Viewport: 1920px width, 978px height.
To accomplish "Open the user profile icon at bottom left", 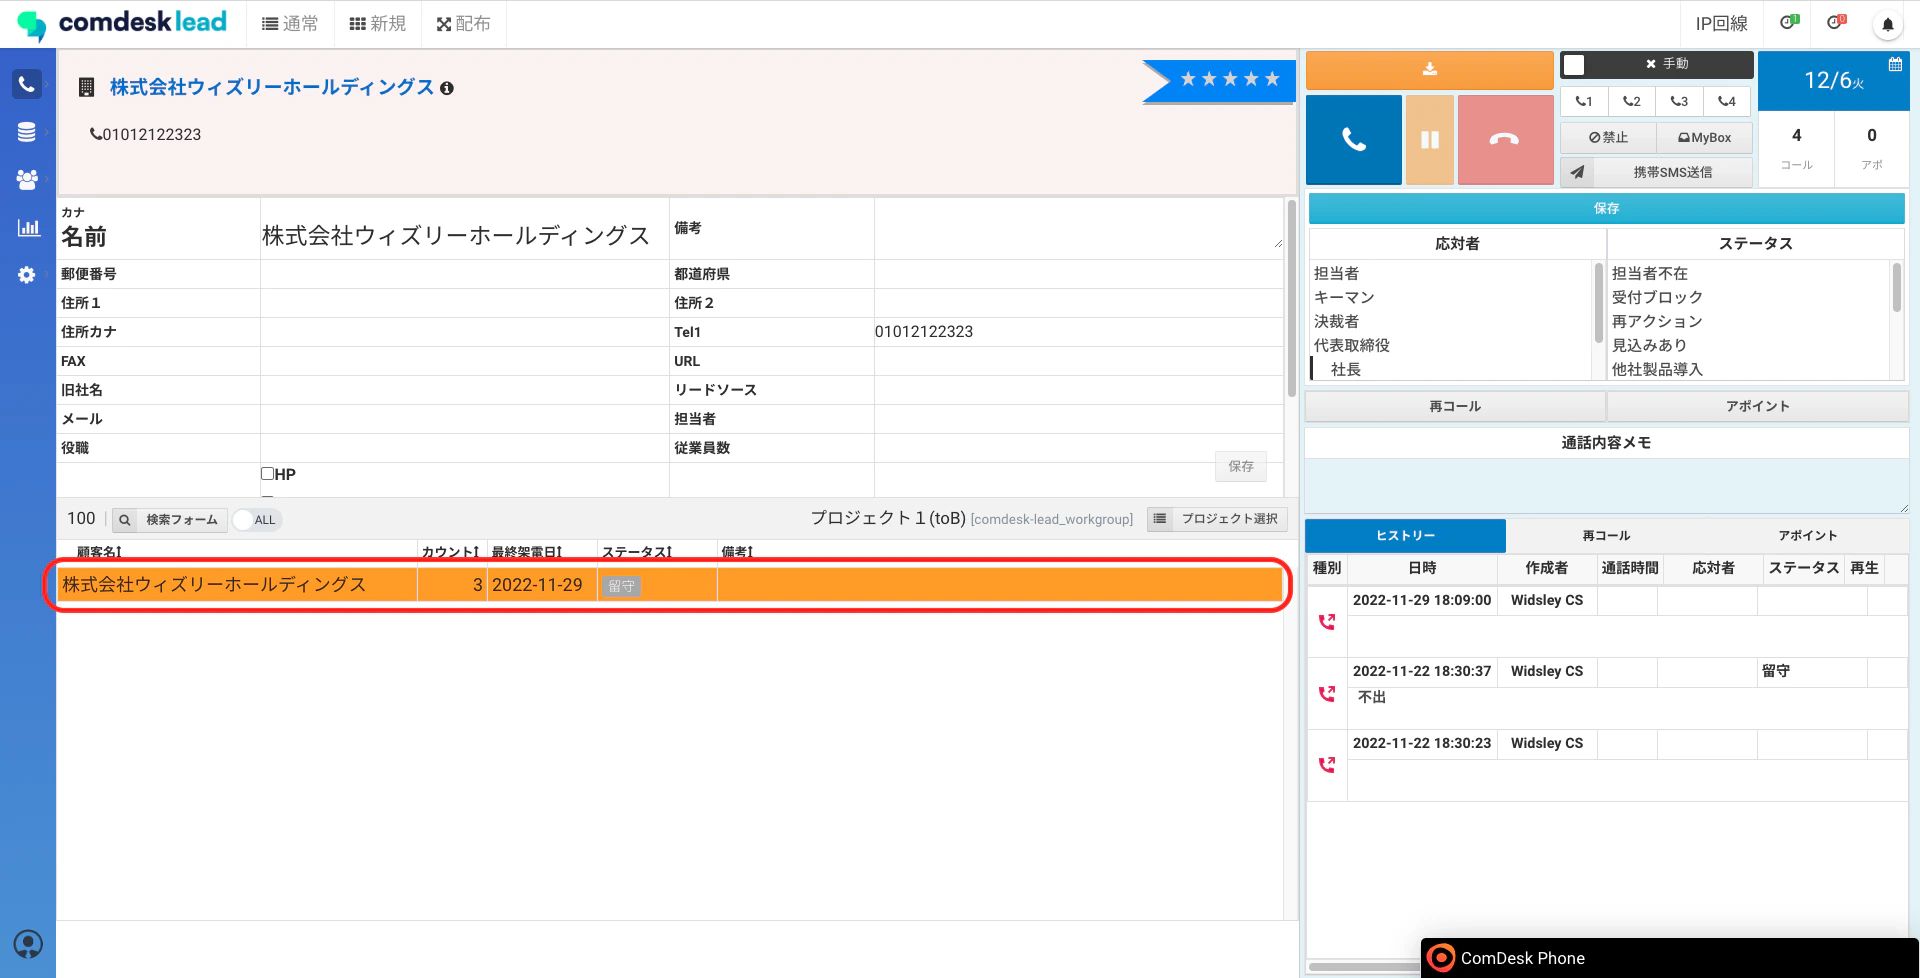I will [x=28, y=944].
